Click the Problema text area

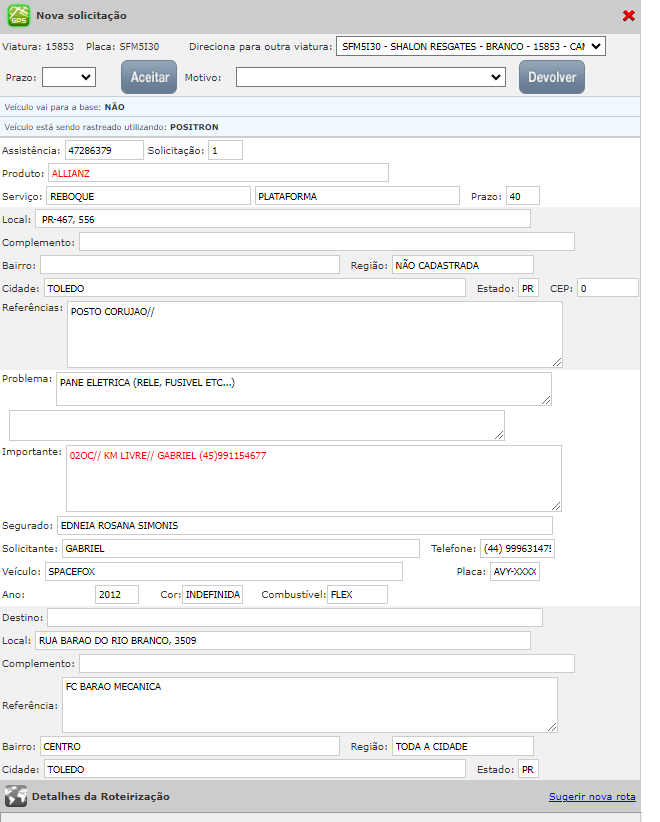[303, 389]
